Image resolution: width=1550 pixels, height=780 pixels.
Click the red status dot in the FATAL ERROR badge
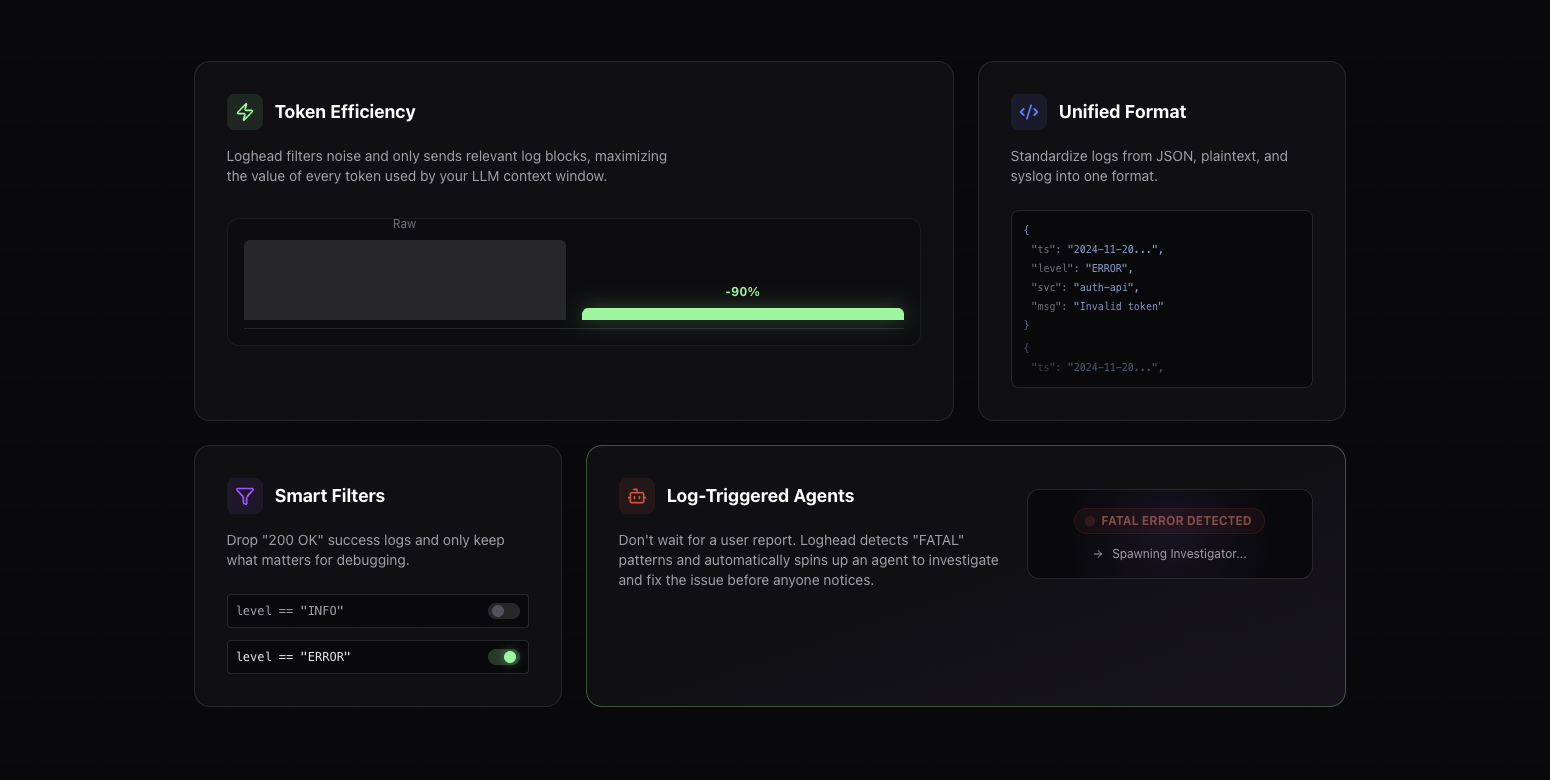pos(1089,521)
